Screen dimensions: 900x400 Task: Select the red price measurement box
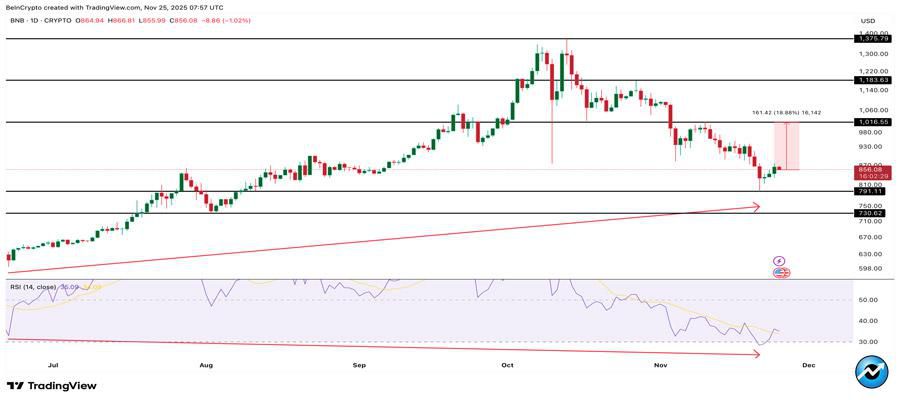(786, 146)
